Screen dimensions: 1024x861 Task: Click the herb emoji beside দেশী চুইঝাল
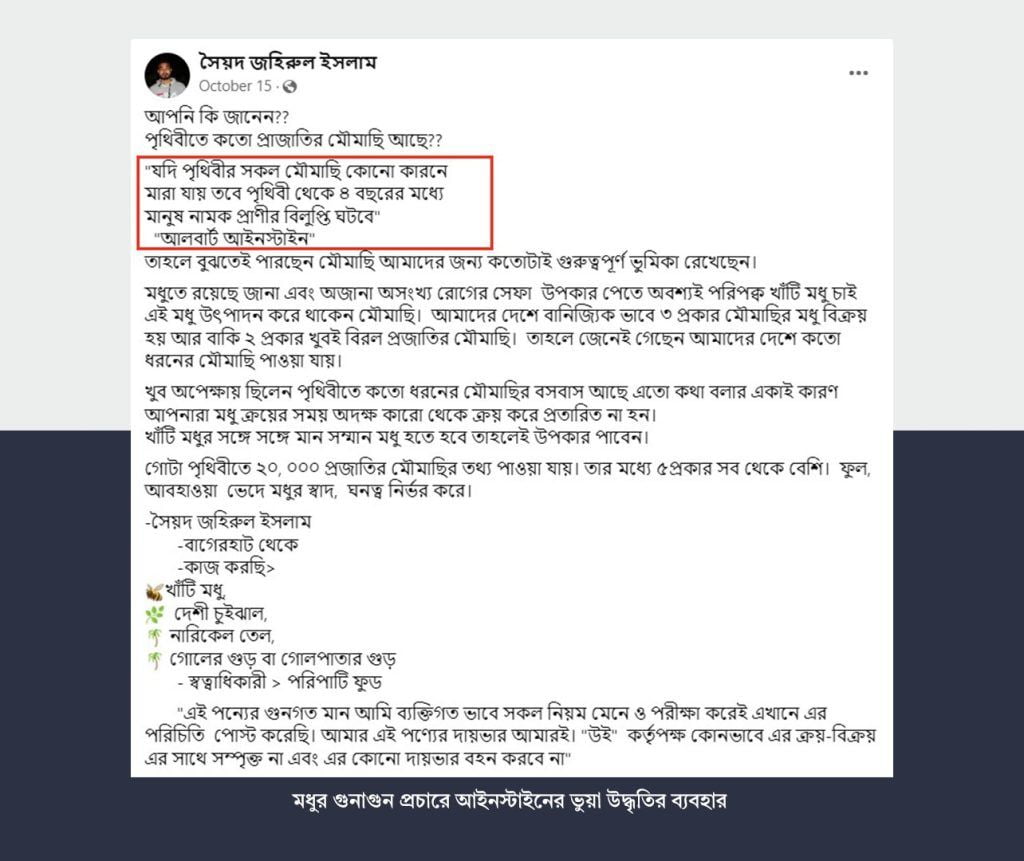click(x=155, y=615)
